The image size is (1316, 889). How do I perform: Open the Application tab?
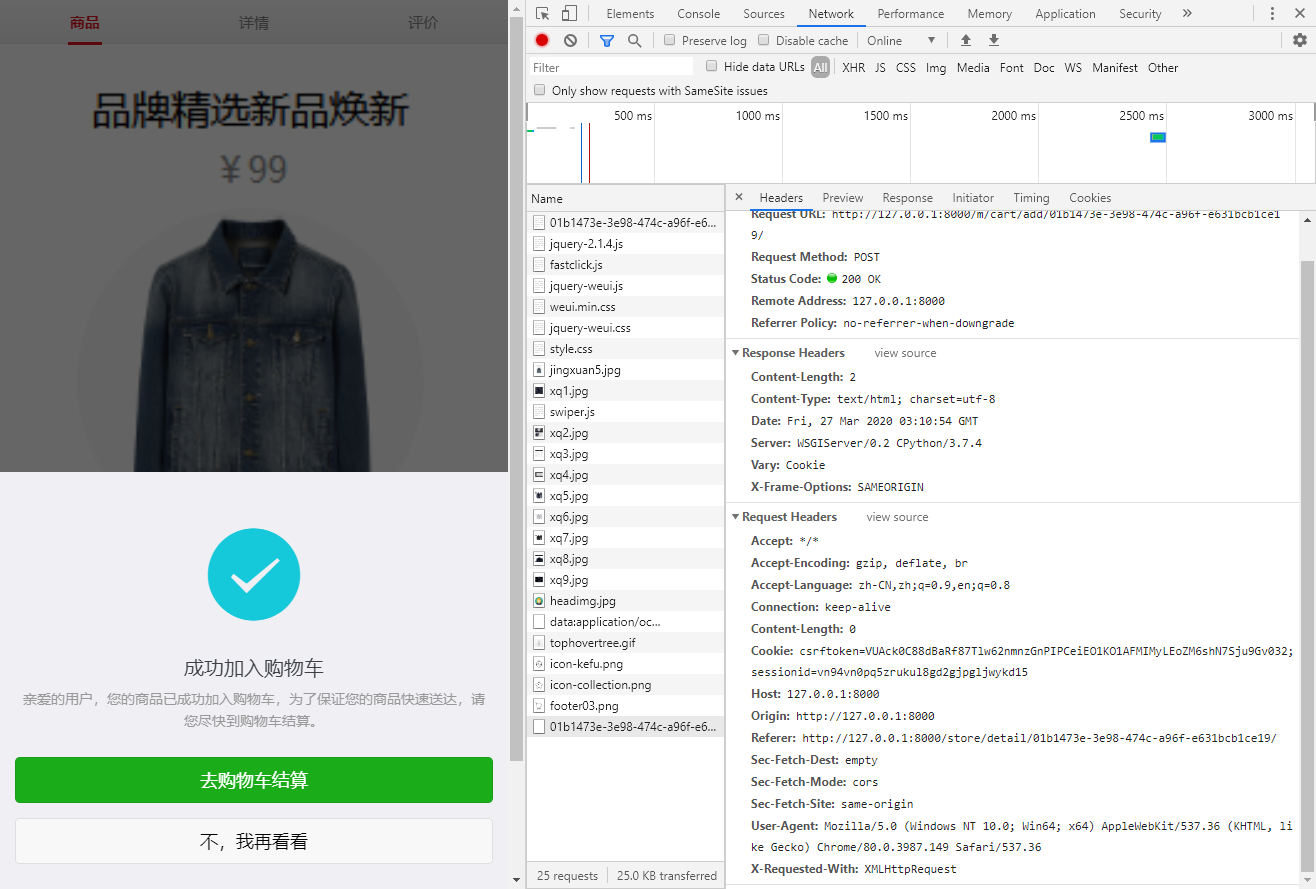point(1065,14)
